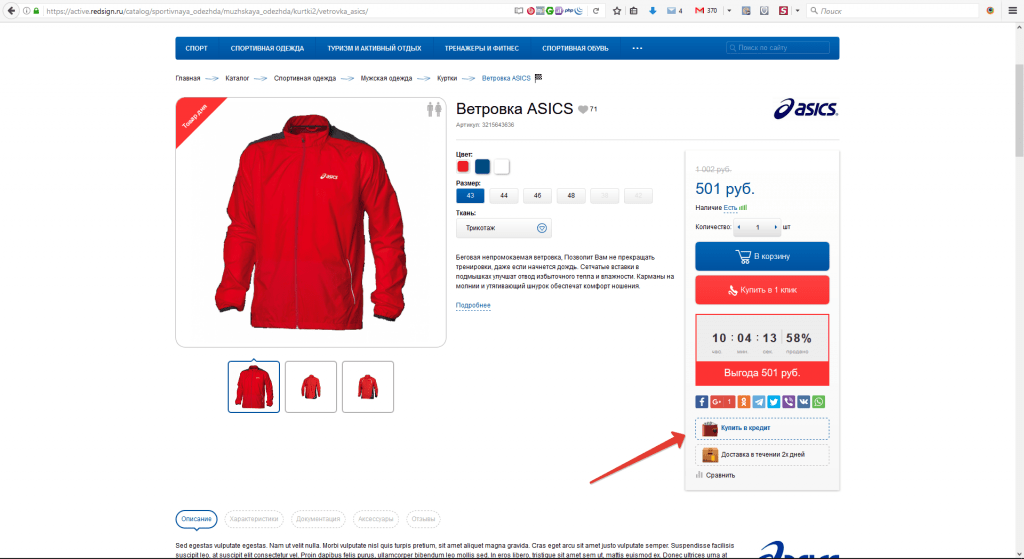Open the ASICS brand logo link
1024x559 pixels.
tap(806, 108)
